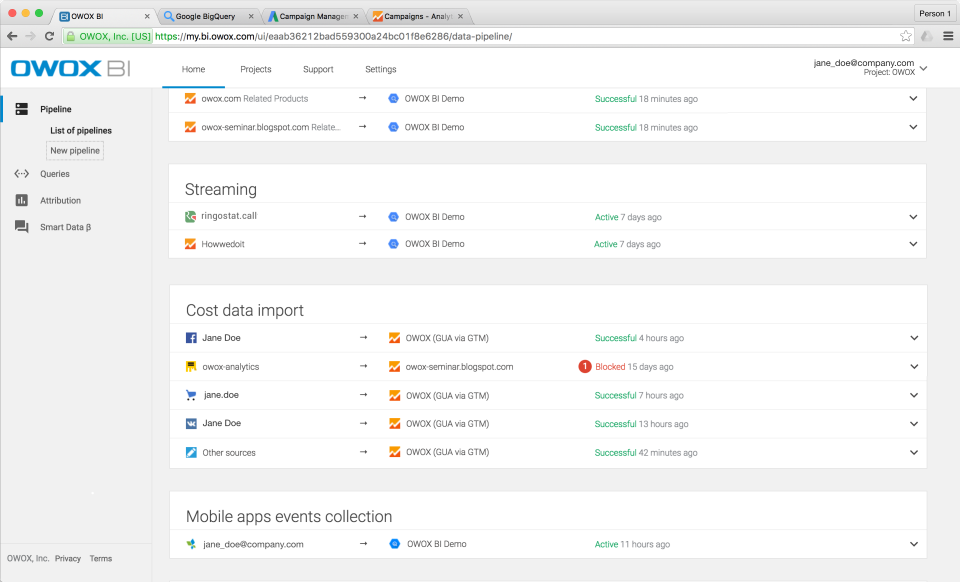This screenshot has width=960, height=582.
Task: Open the Chrome hamburger menu
Action: pyautogui.click(x=948, y=36)
